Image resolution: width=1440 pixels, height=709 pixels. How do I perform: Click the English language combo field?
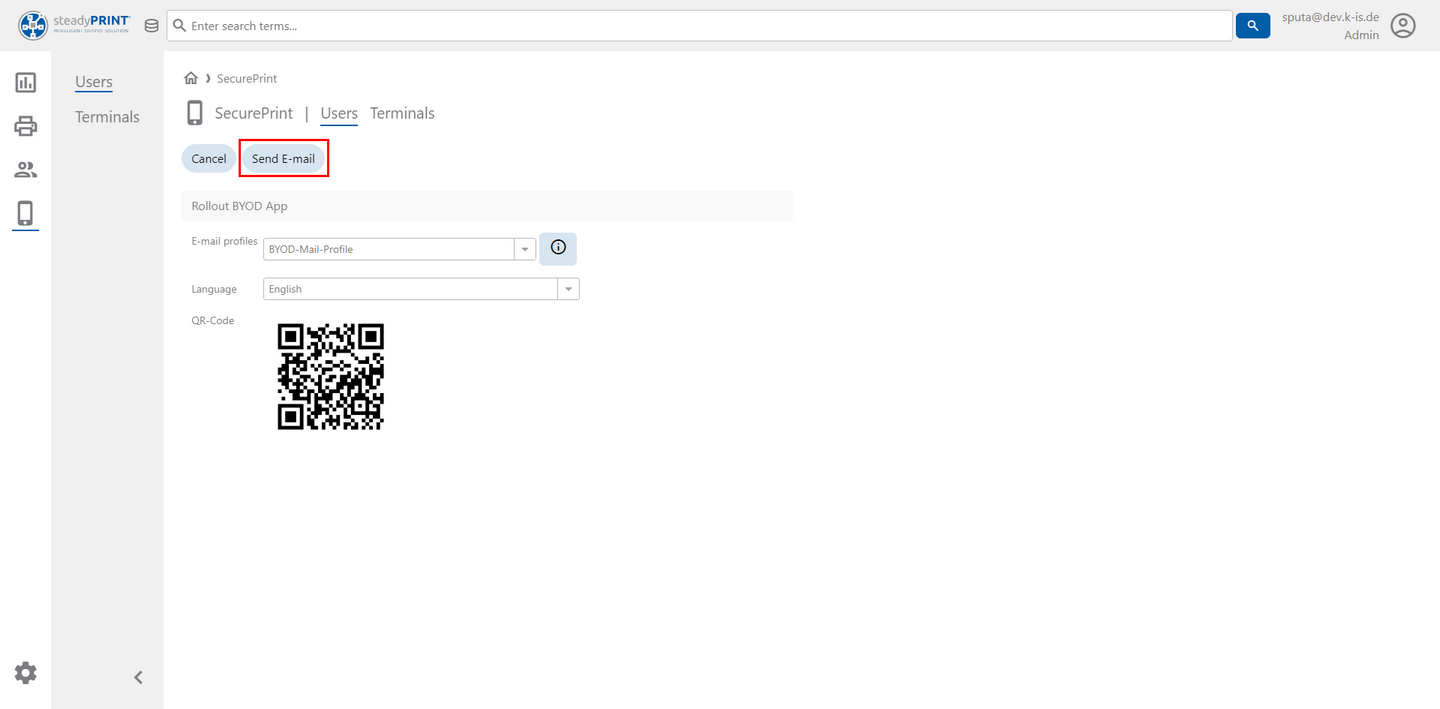[411, 289]
